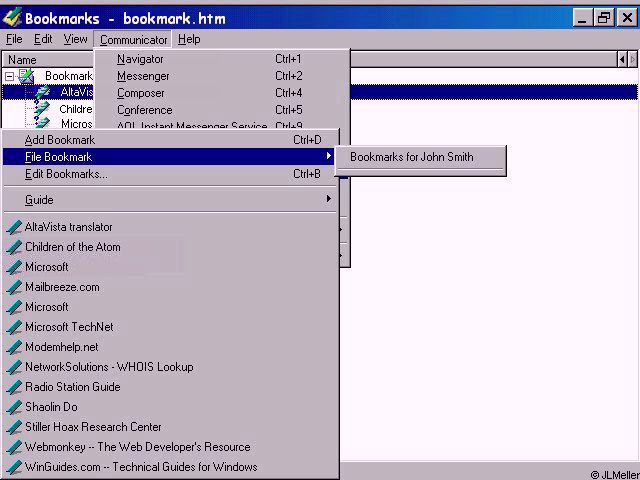The width and height of the screenshot is (640, 480).
Task: Click the AltaVis tree row bookmark icon
Action: (x=42, y=92)
